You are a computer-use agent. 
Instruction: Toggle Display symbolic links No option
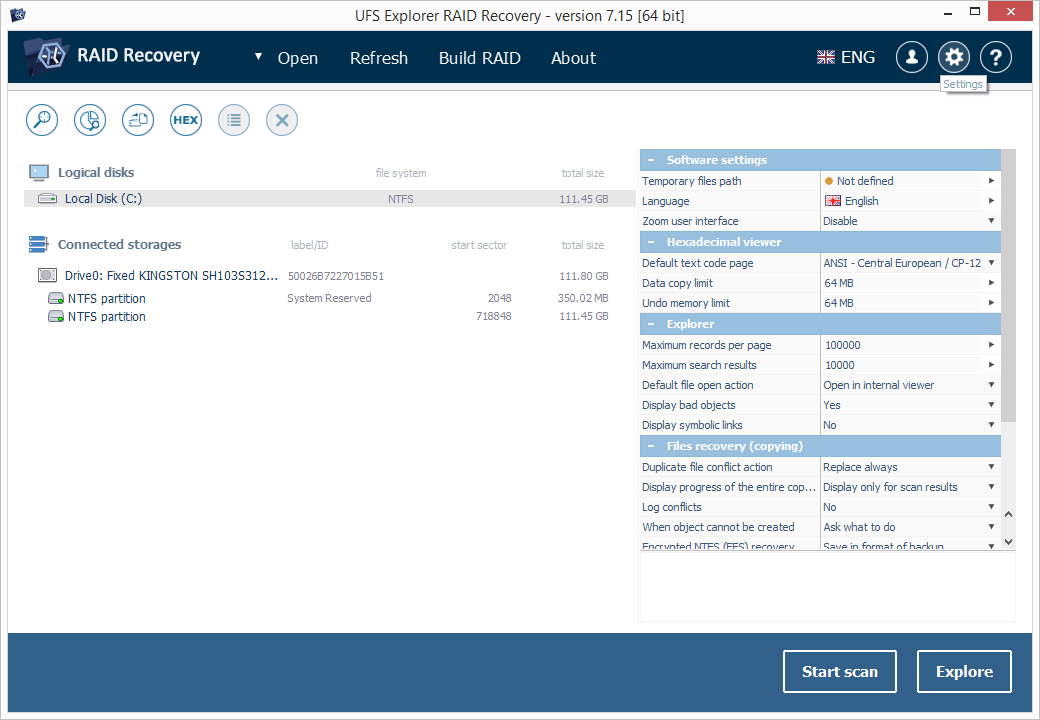click(909, 425)
